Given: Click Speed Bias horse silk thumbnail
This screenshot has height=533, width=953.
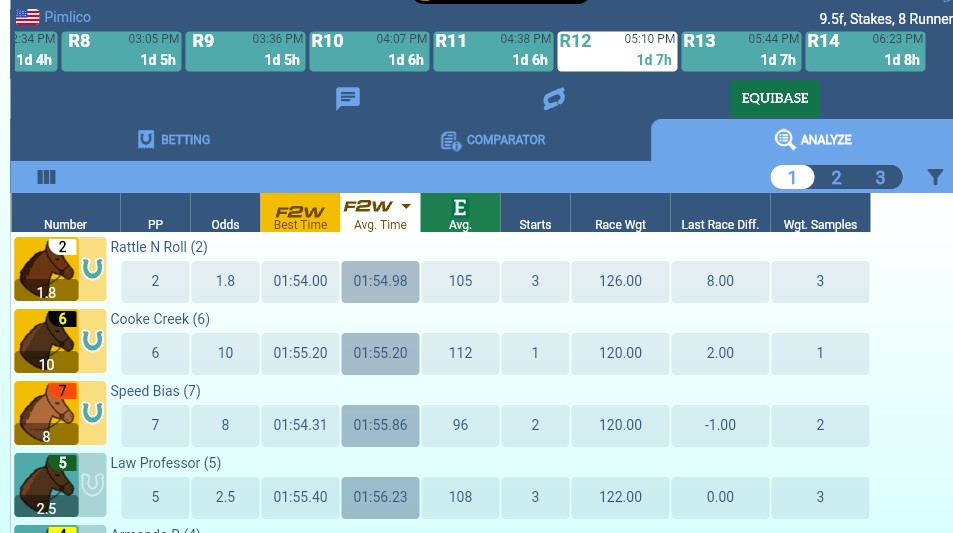Looking at the screenshot, I should pyautogui.click(x=46, y=413).
